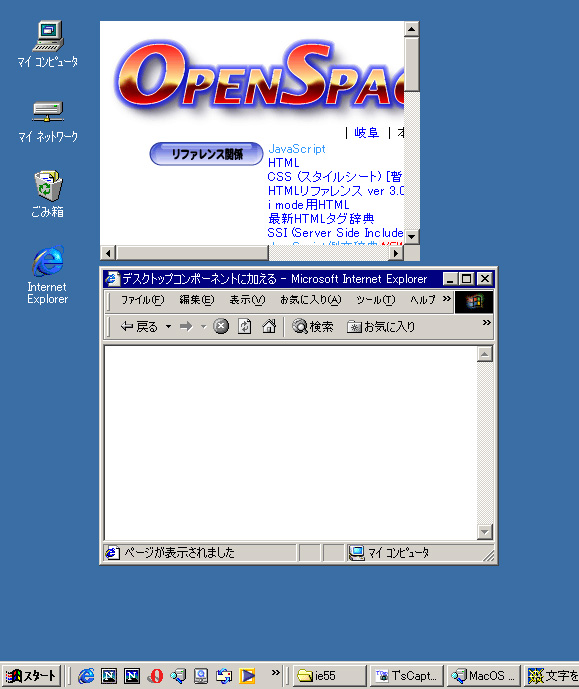Click the forward arrow in IE toolbar
The image size is (579, 689).
point(187,326)
